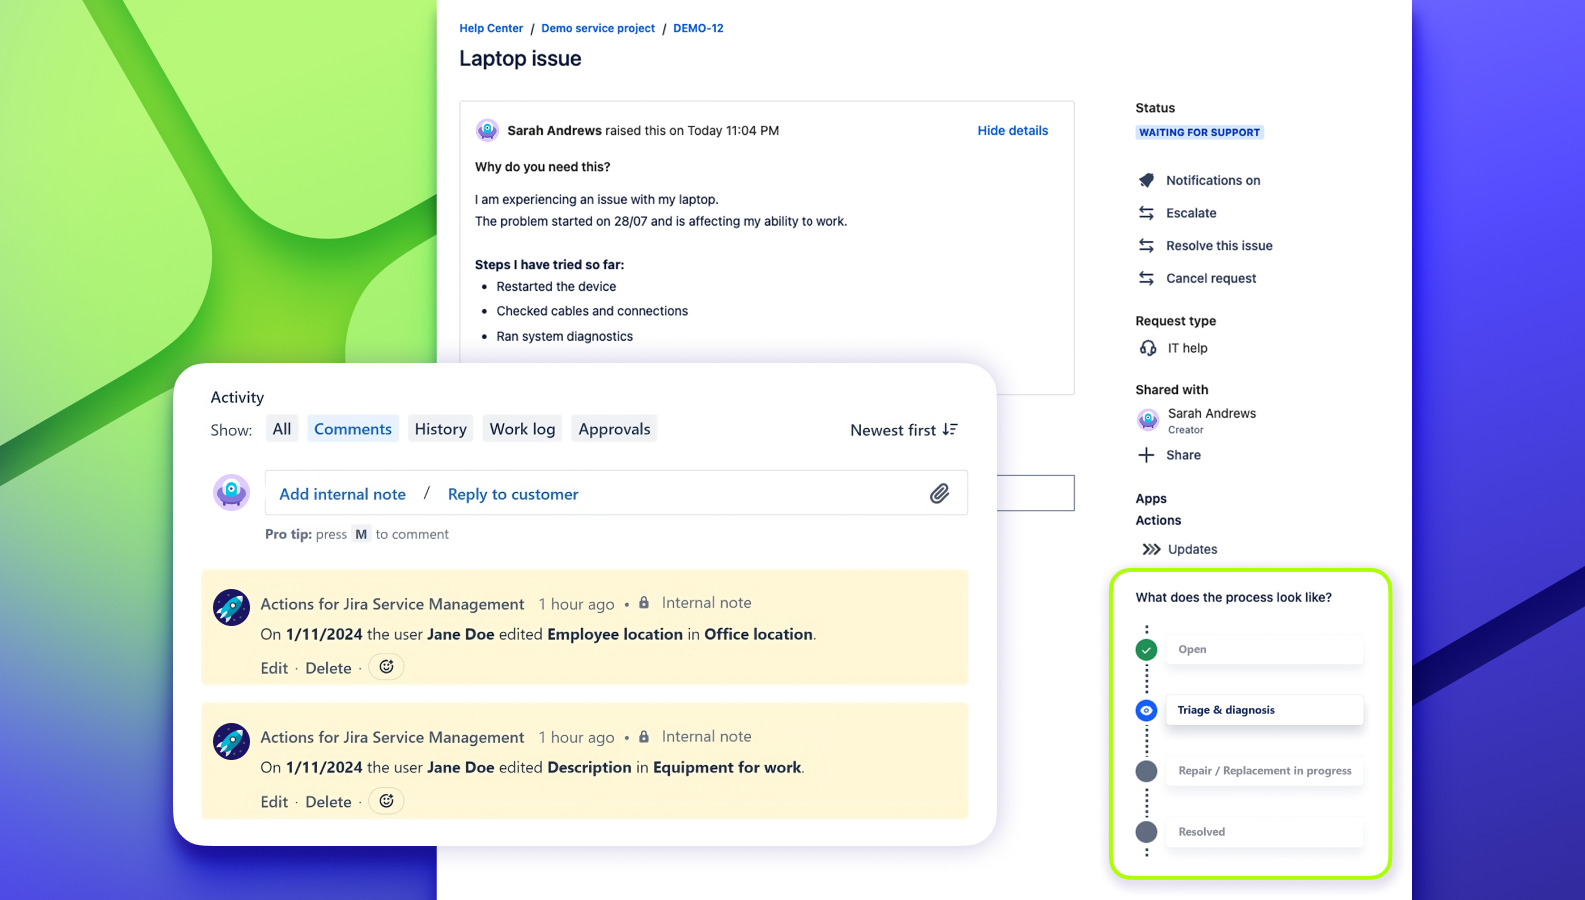The image size is (1585, 900).
Task: Switch to Comments activity tab
Action: 353,429
